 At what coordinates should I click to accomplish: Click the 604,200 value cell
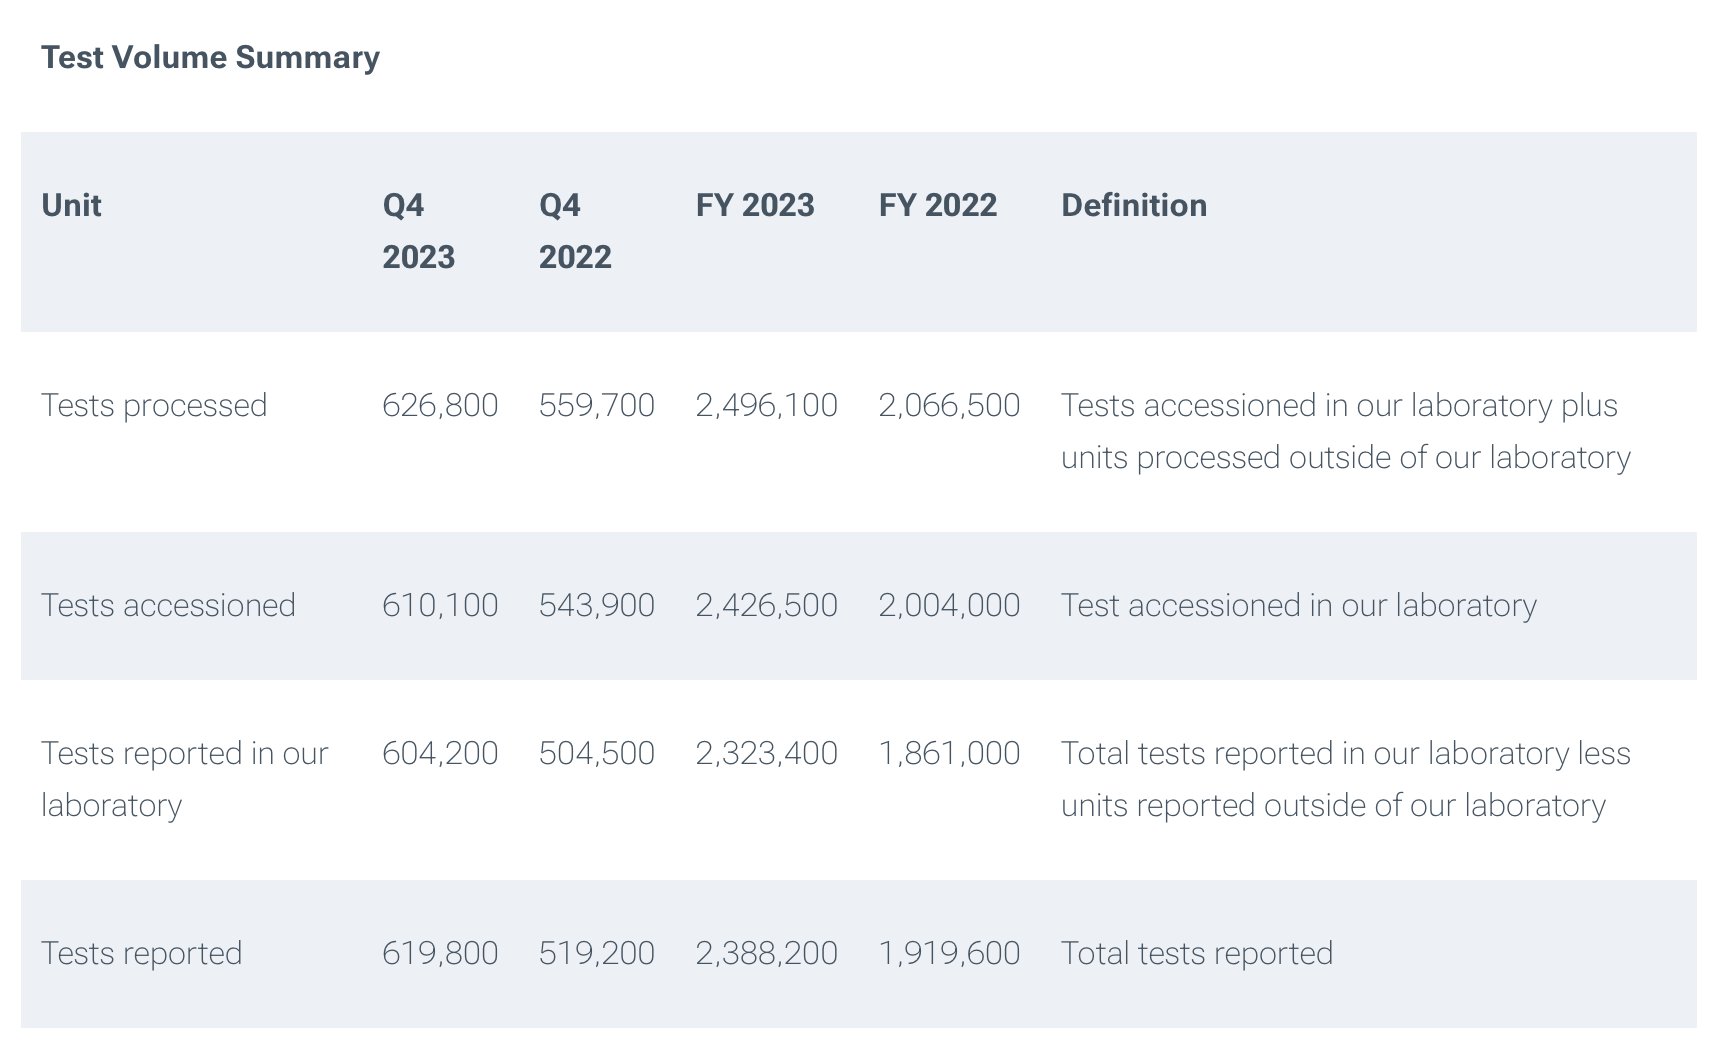point(440,753)
